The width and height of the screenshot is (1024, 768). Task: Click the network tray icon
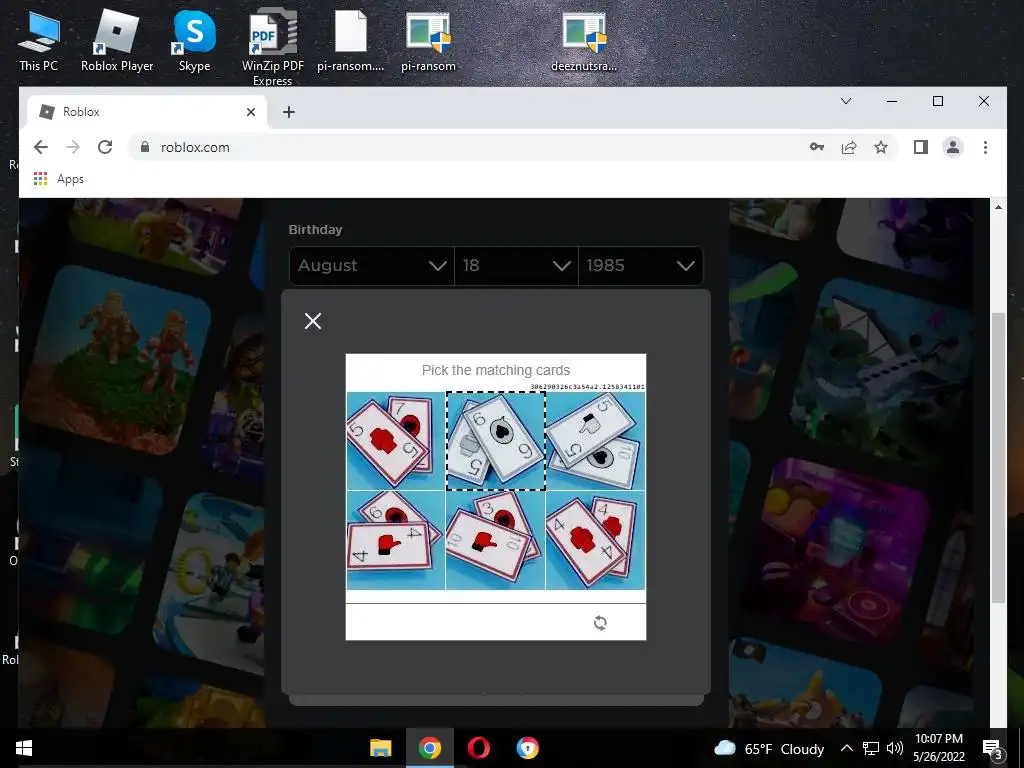871,748
